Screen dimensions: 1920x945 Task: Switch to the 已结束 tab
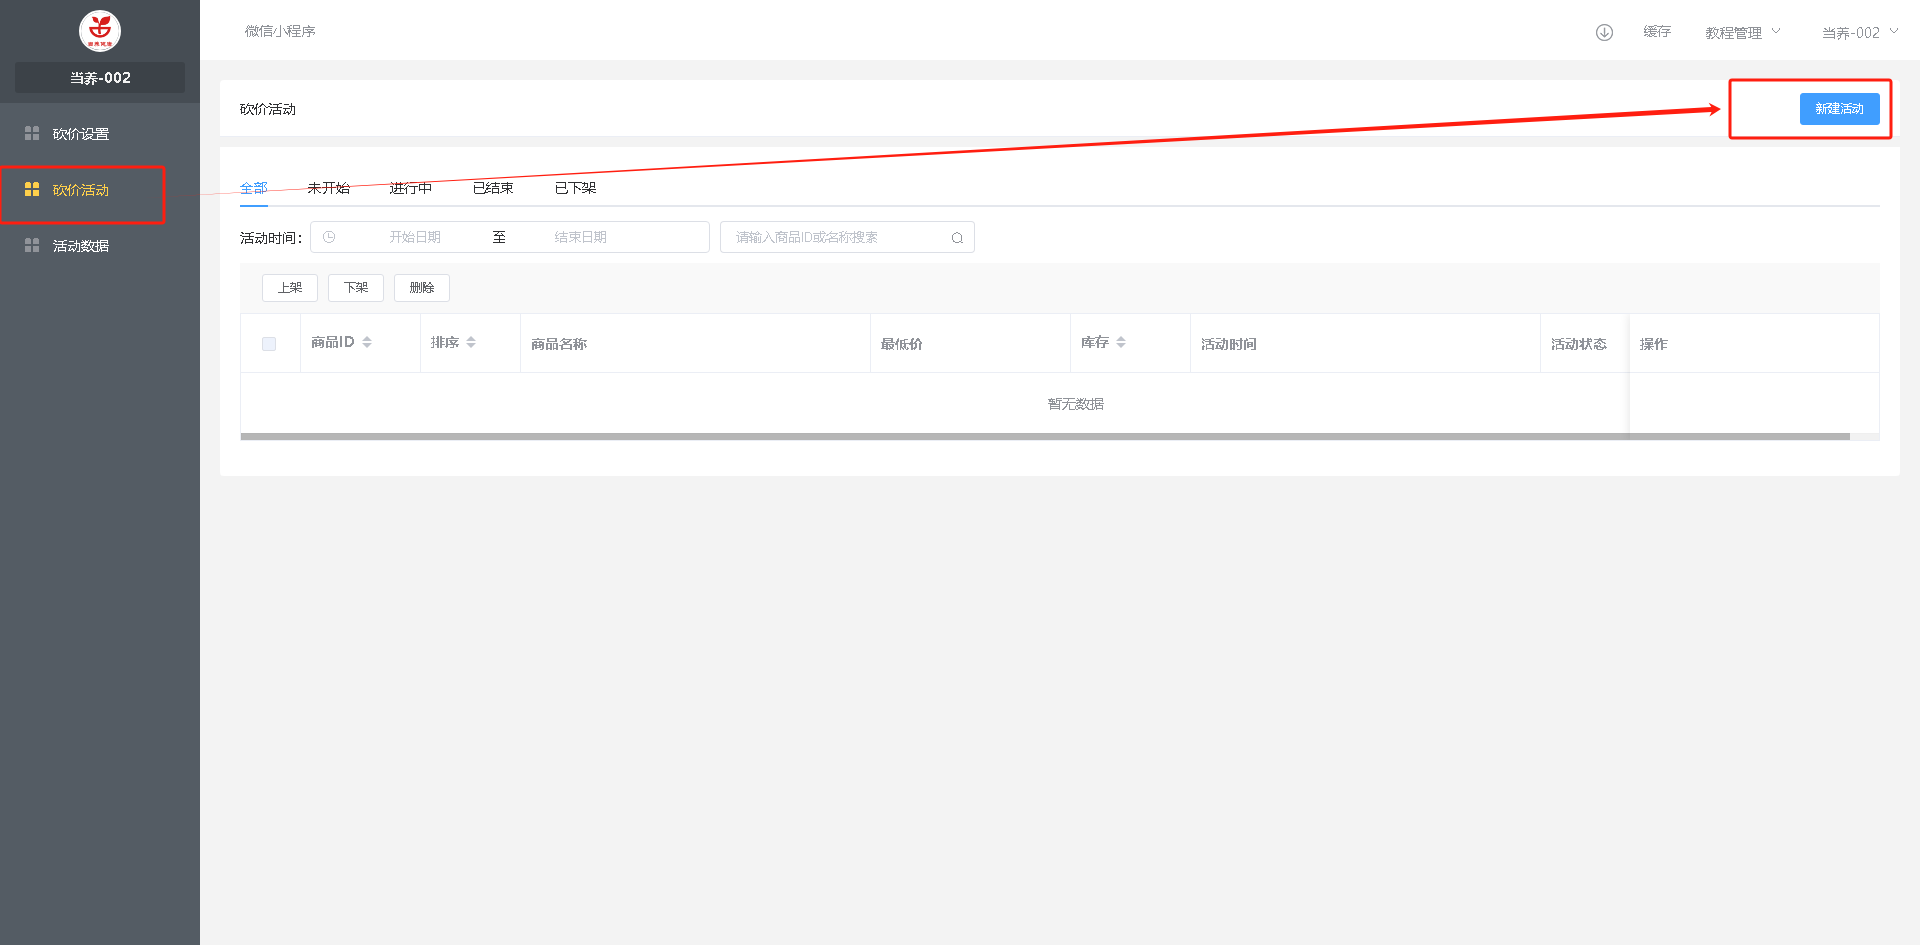pos(493,188)
